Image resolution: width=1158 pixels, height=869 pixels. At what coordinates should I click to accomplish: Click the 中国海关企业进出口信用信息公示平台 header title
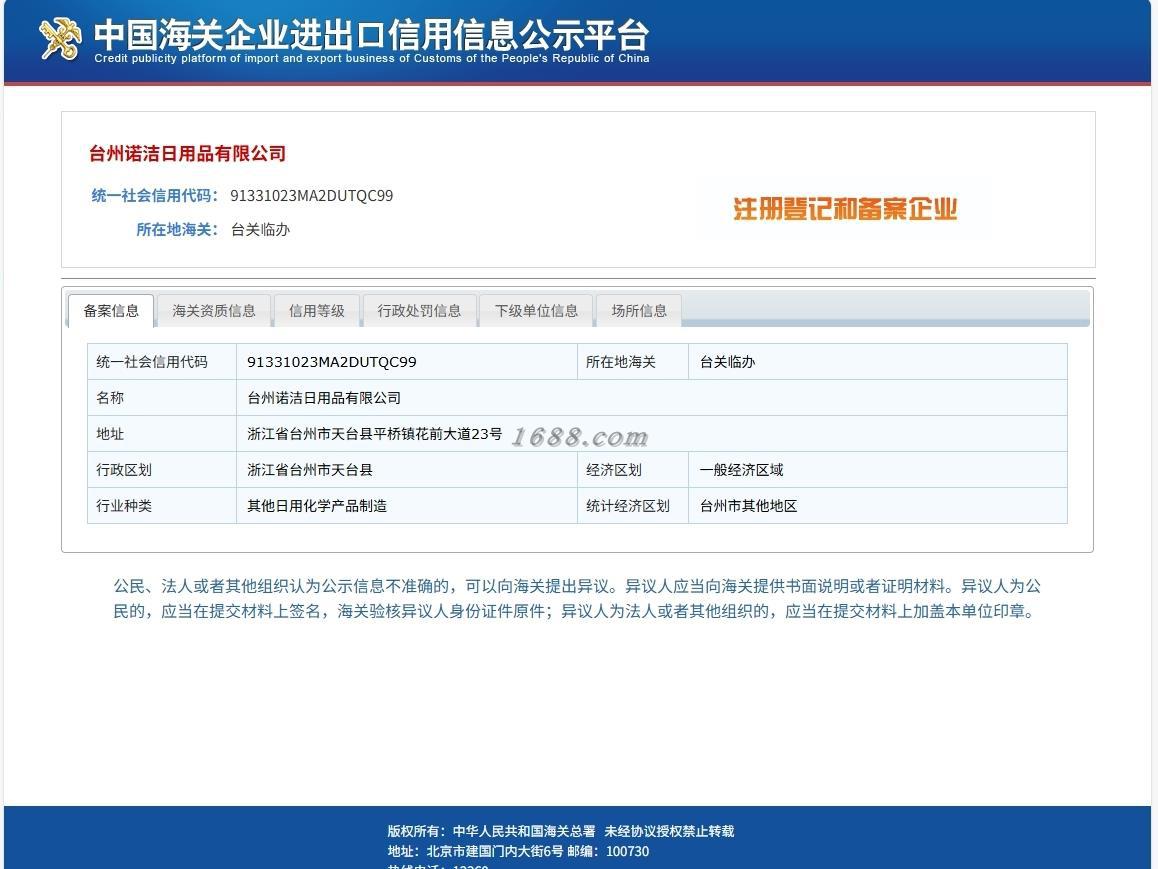[x=371, y=34]
